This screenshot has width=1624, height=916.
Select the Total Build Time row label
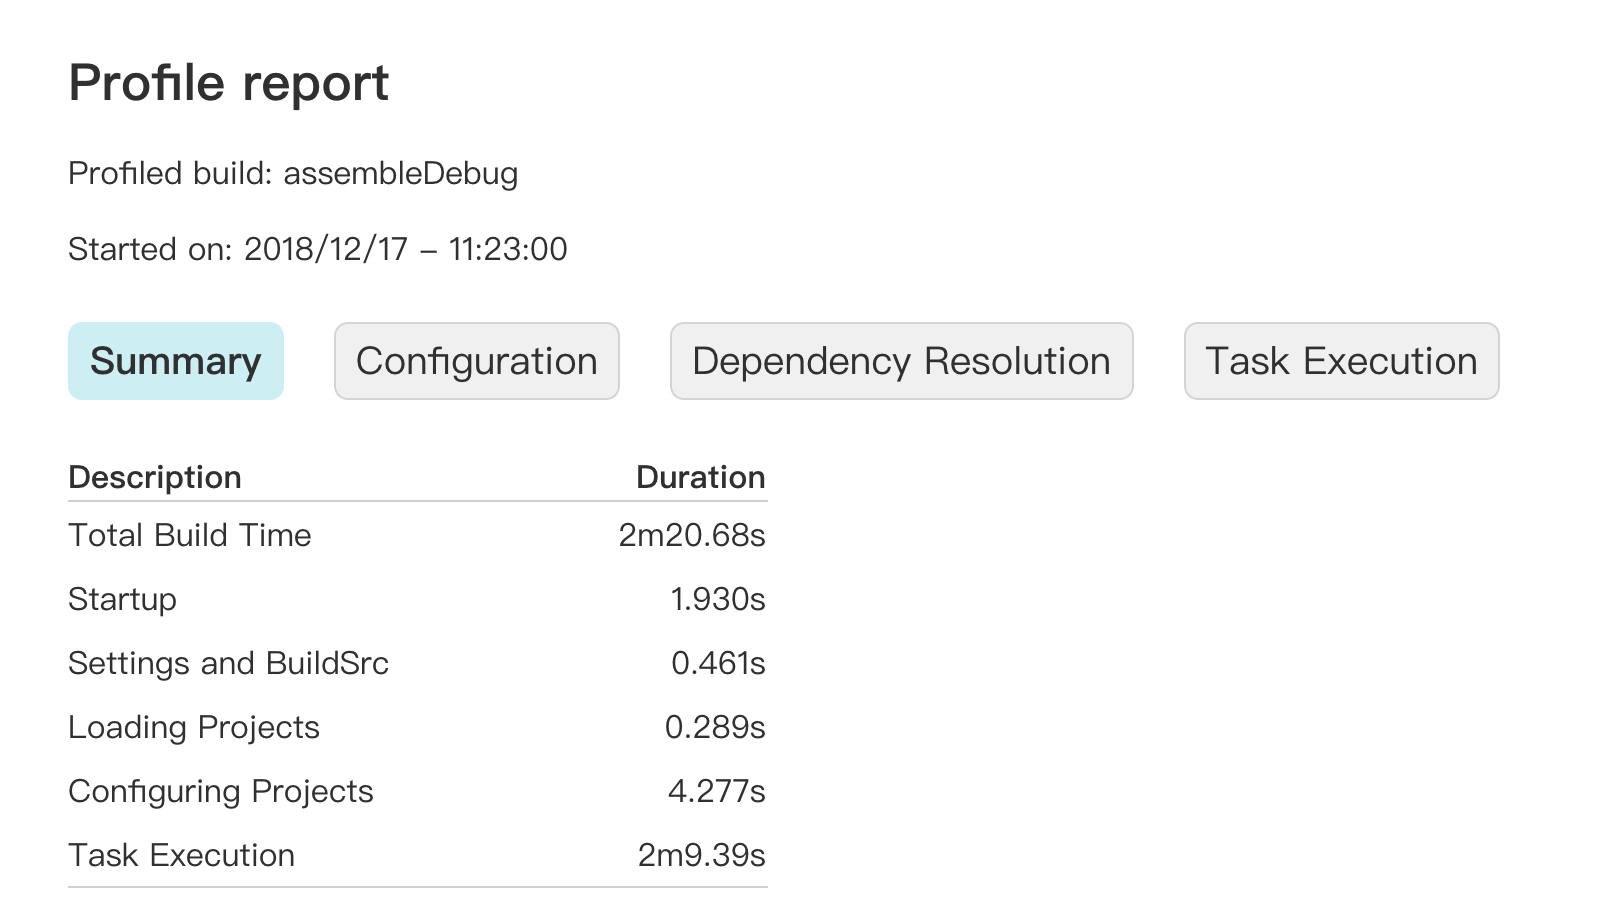(190, 535)
